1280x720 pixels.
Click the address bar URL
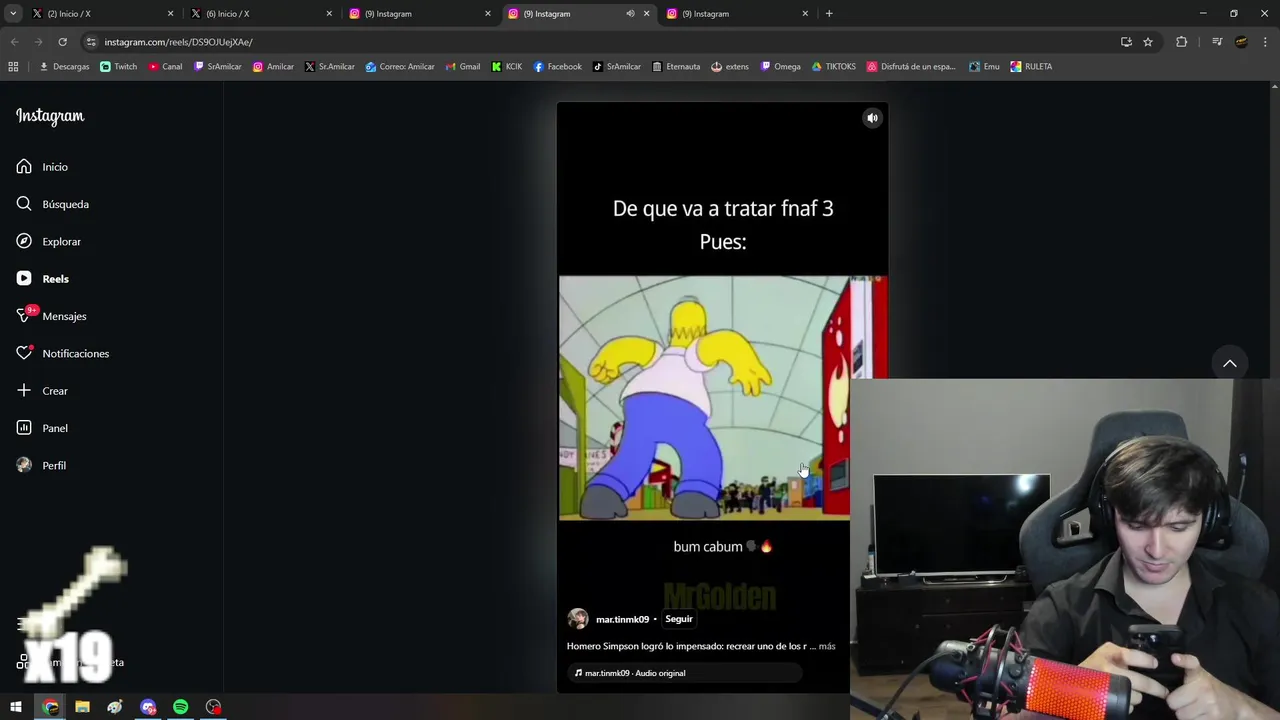coord(178,42)
